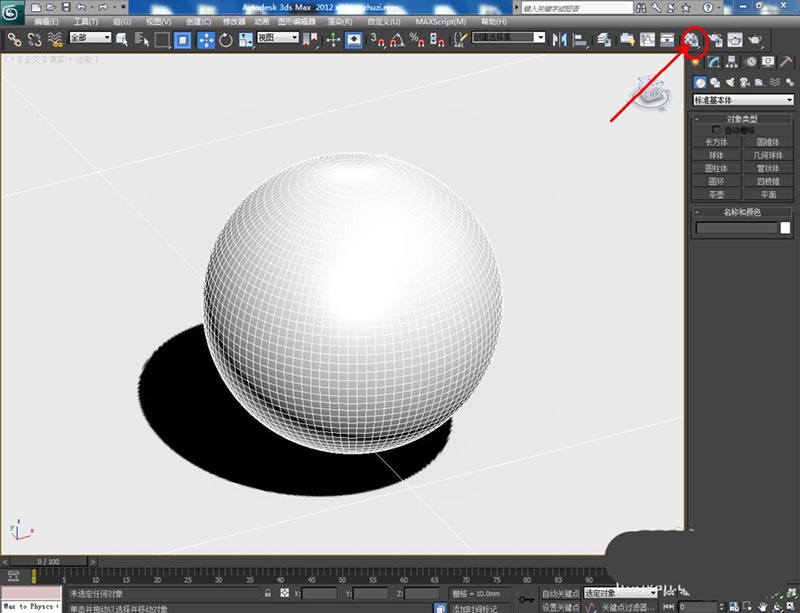The image size is (800, 613).
Task: Click the white object color swatch
Action: tap(785, 228)
